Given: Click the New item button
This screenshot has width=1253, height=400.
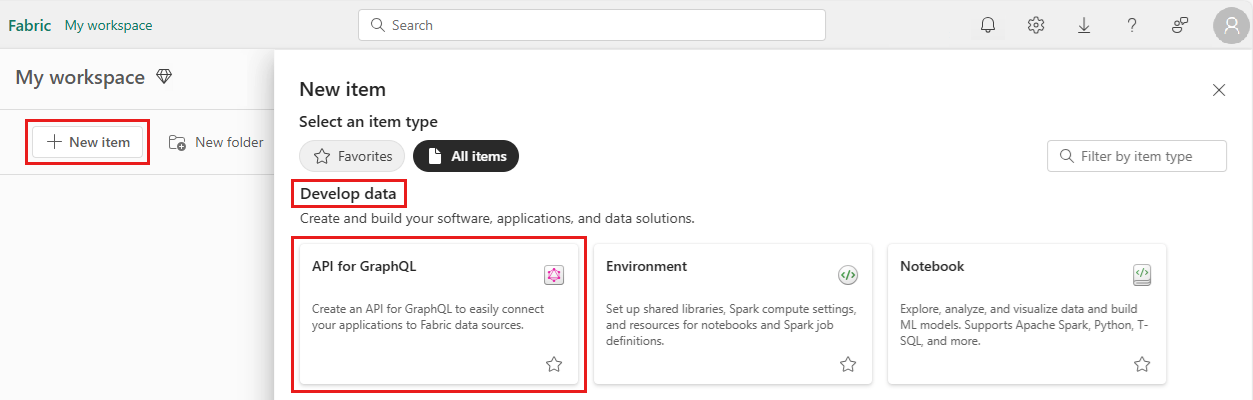Looking at the screenshot, I should (x=88, y=142).
